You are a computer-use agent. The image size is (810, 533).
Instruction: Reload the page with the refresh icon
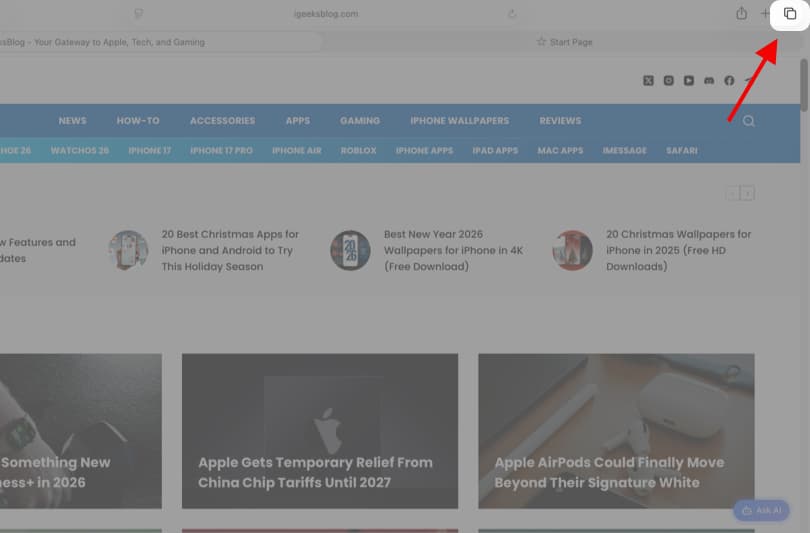(x=512, y=14)
